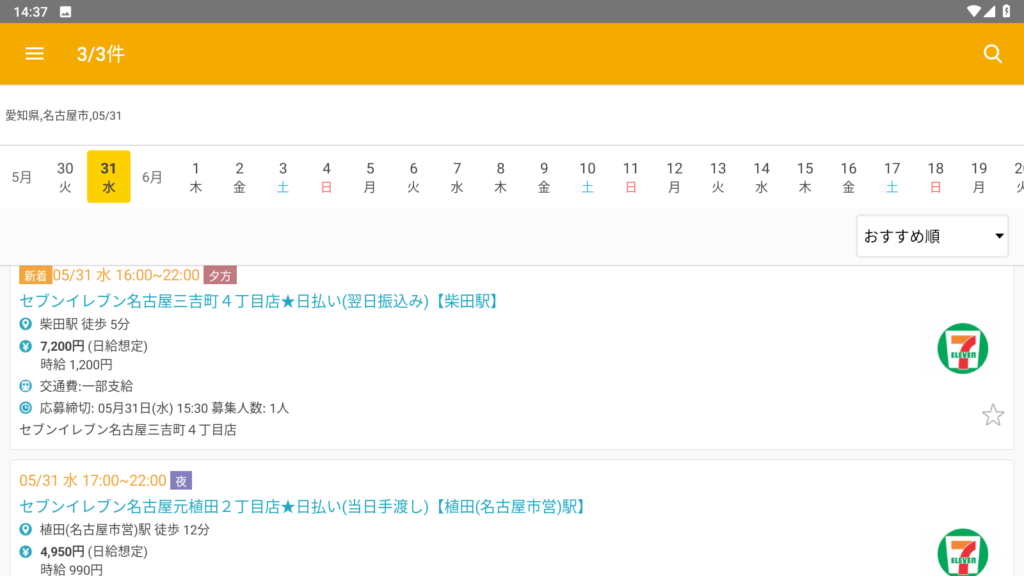Image resolution: width=1024 pixels, height=576 pixels.
Task: Favorite the 三吉町4丁目店 job with star
Action: pyautogui.click(x=993, y=415)
